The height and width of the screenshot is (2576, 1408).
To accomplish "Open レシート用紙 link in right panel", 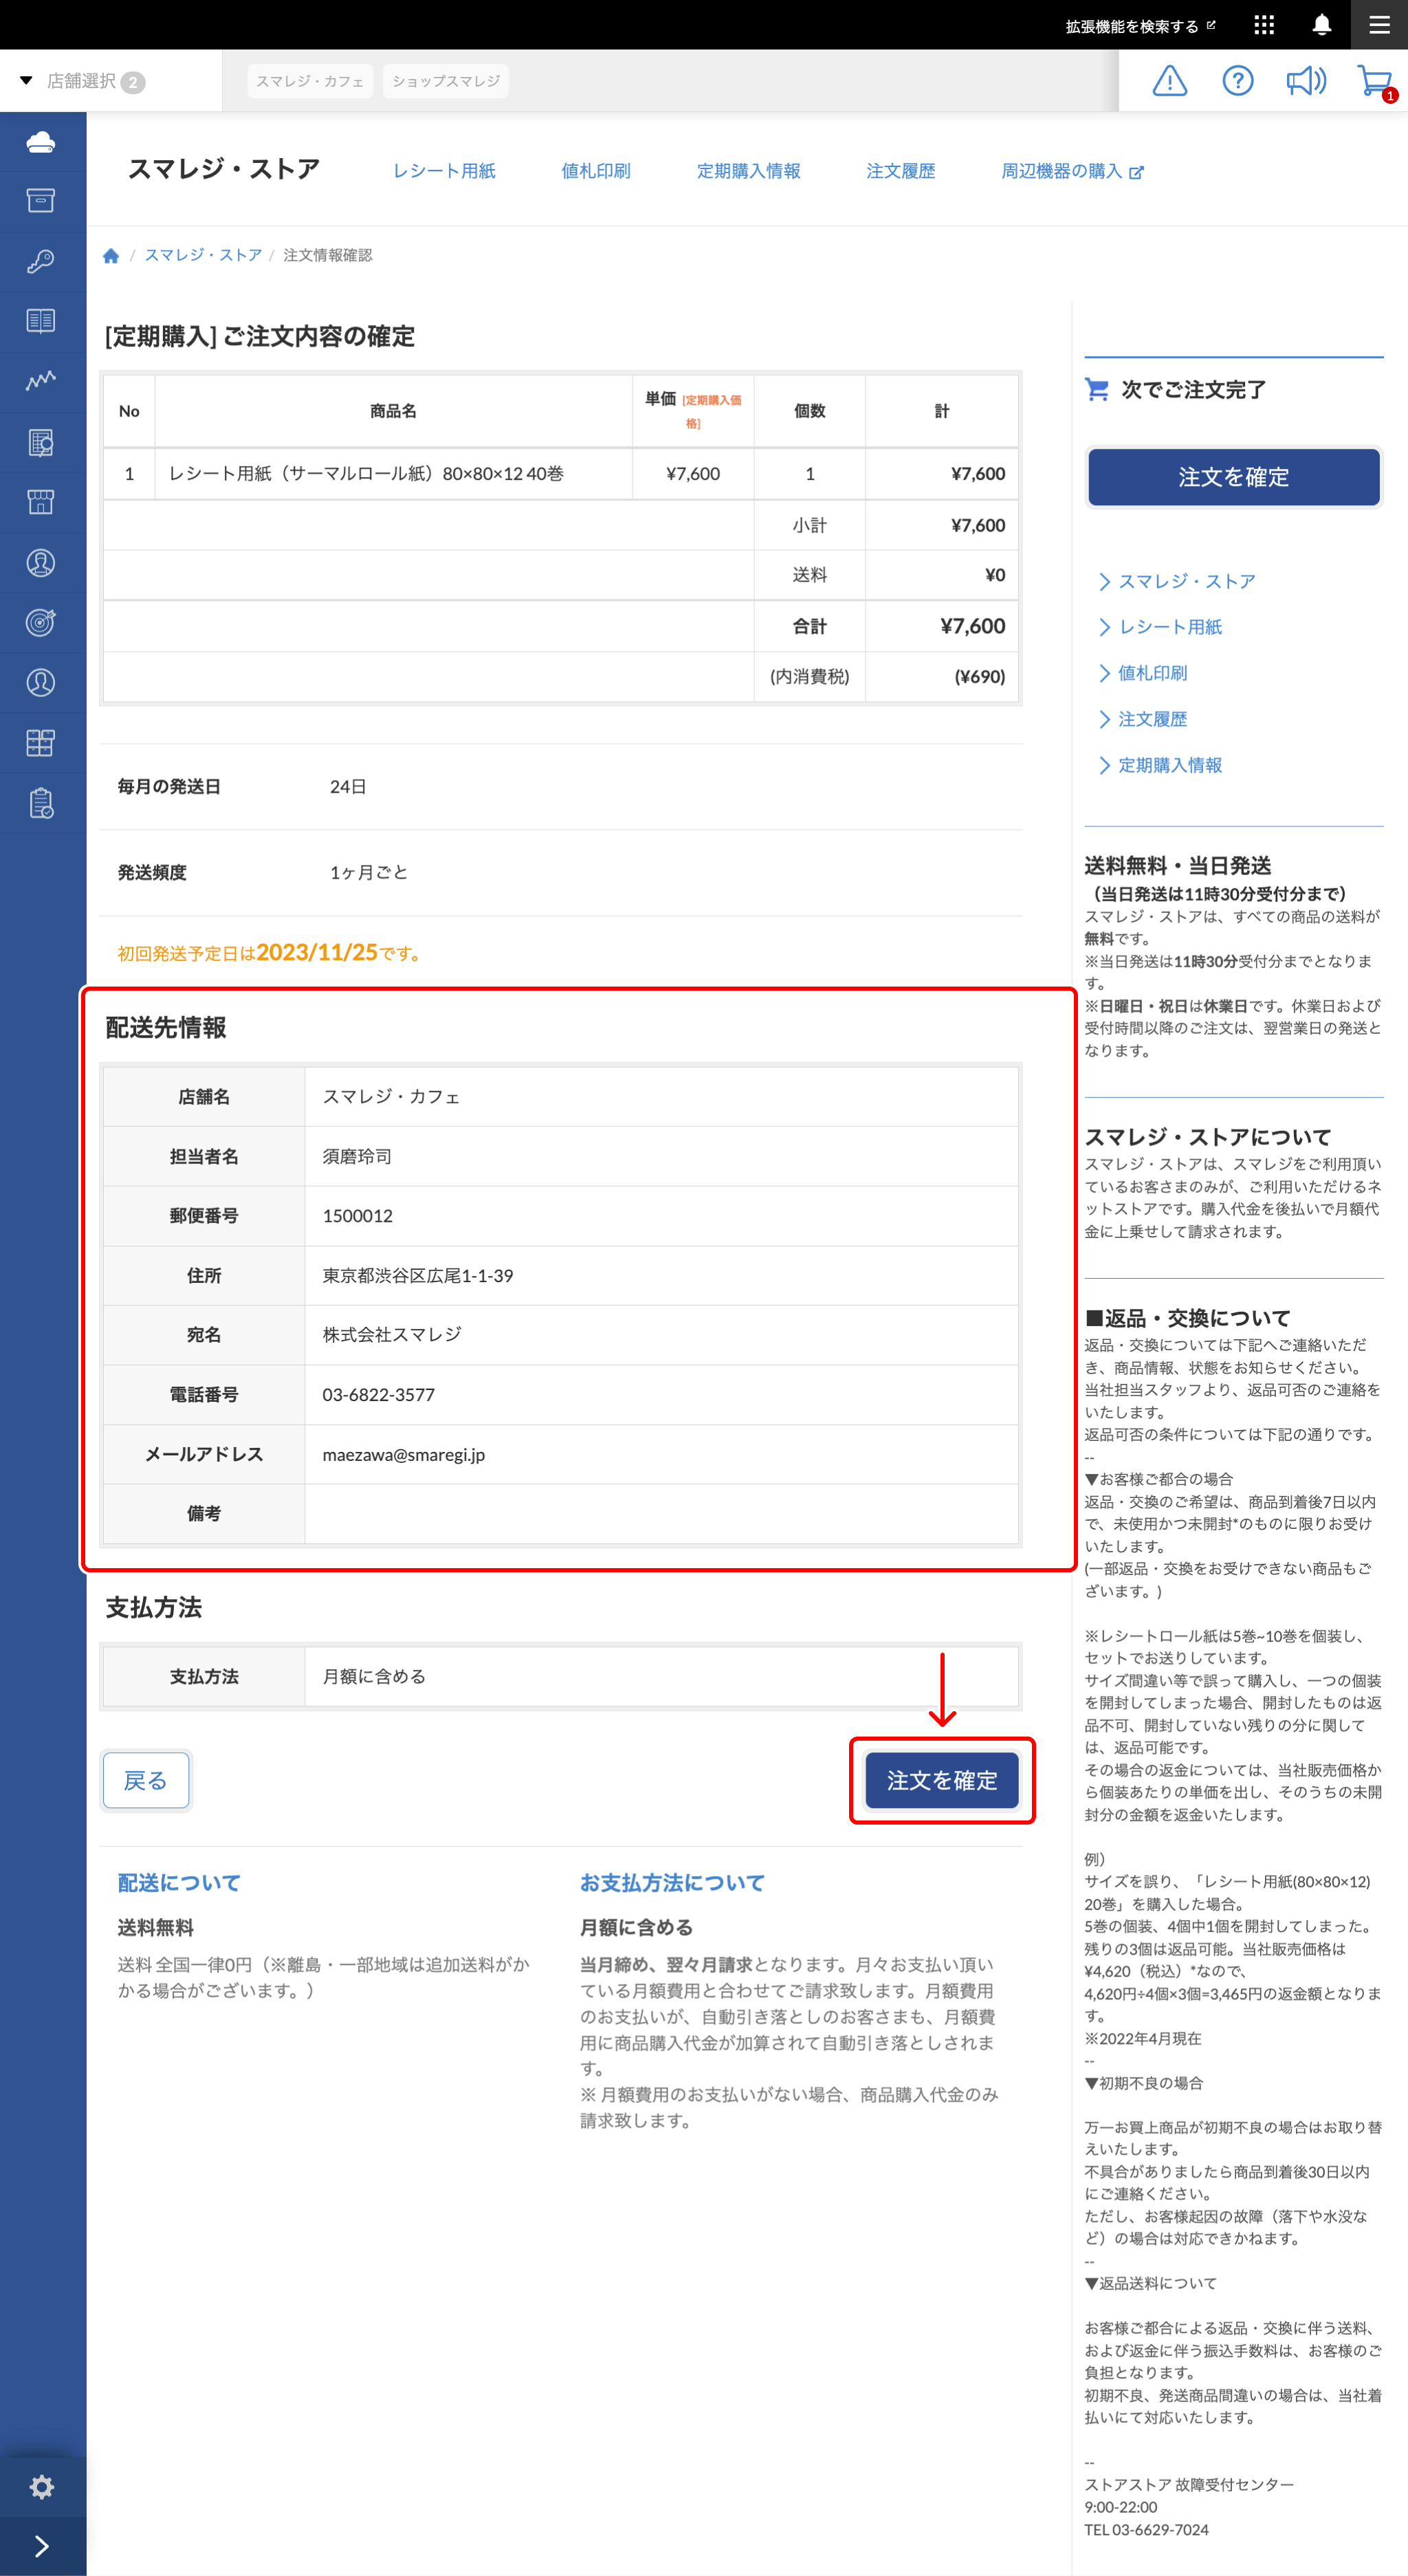I will (x=1170, y=627).
